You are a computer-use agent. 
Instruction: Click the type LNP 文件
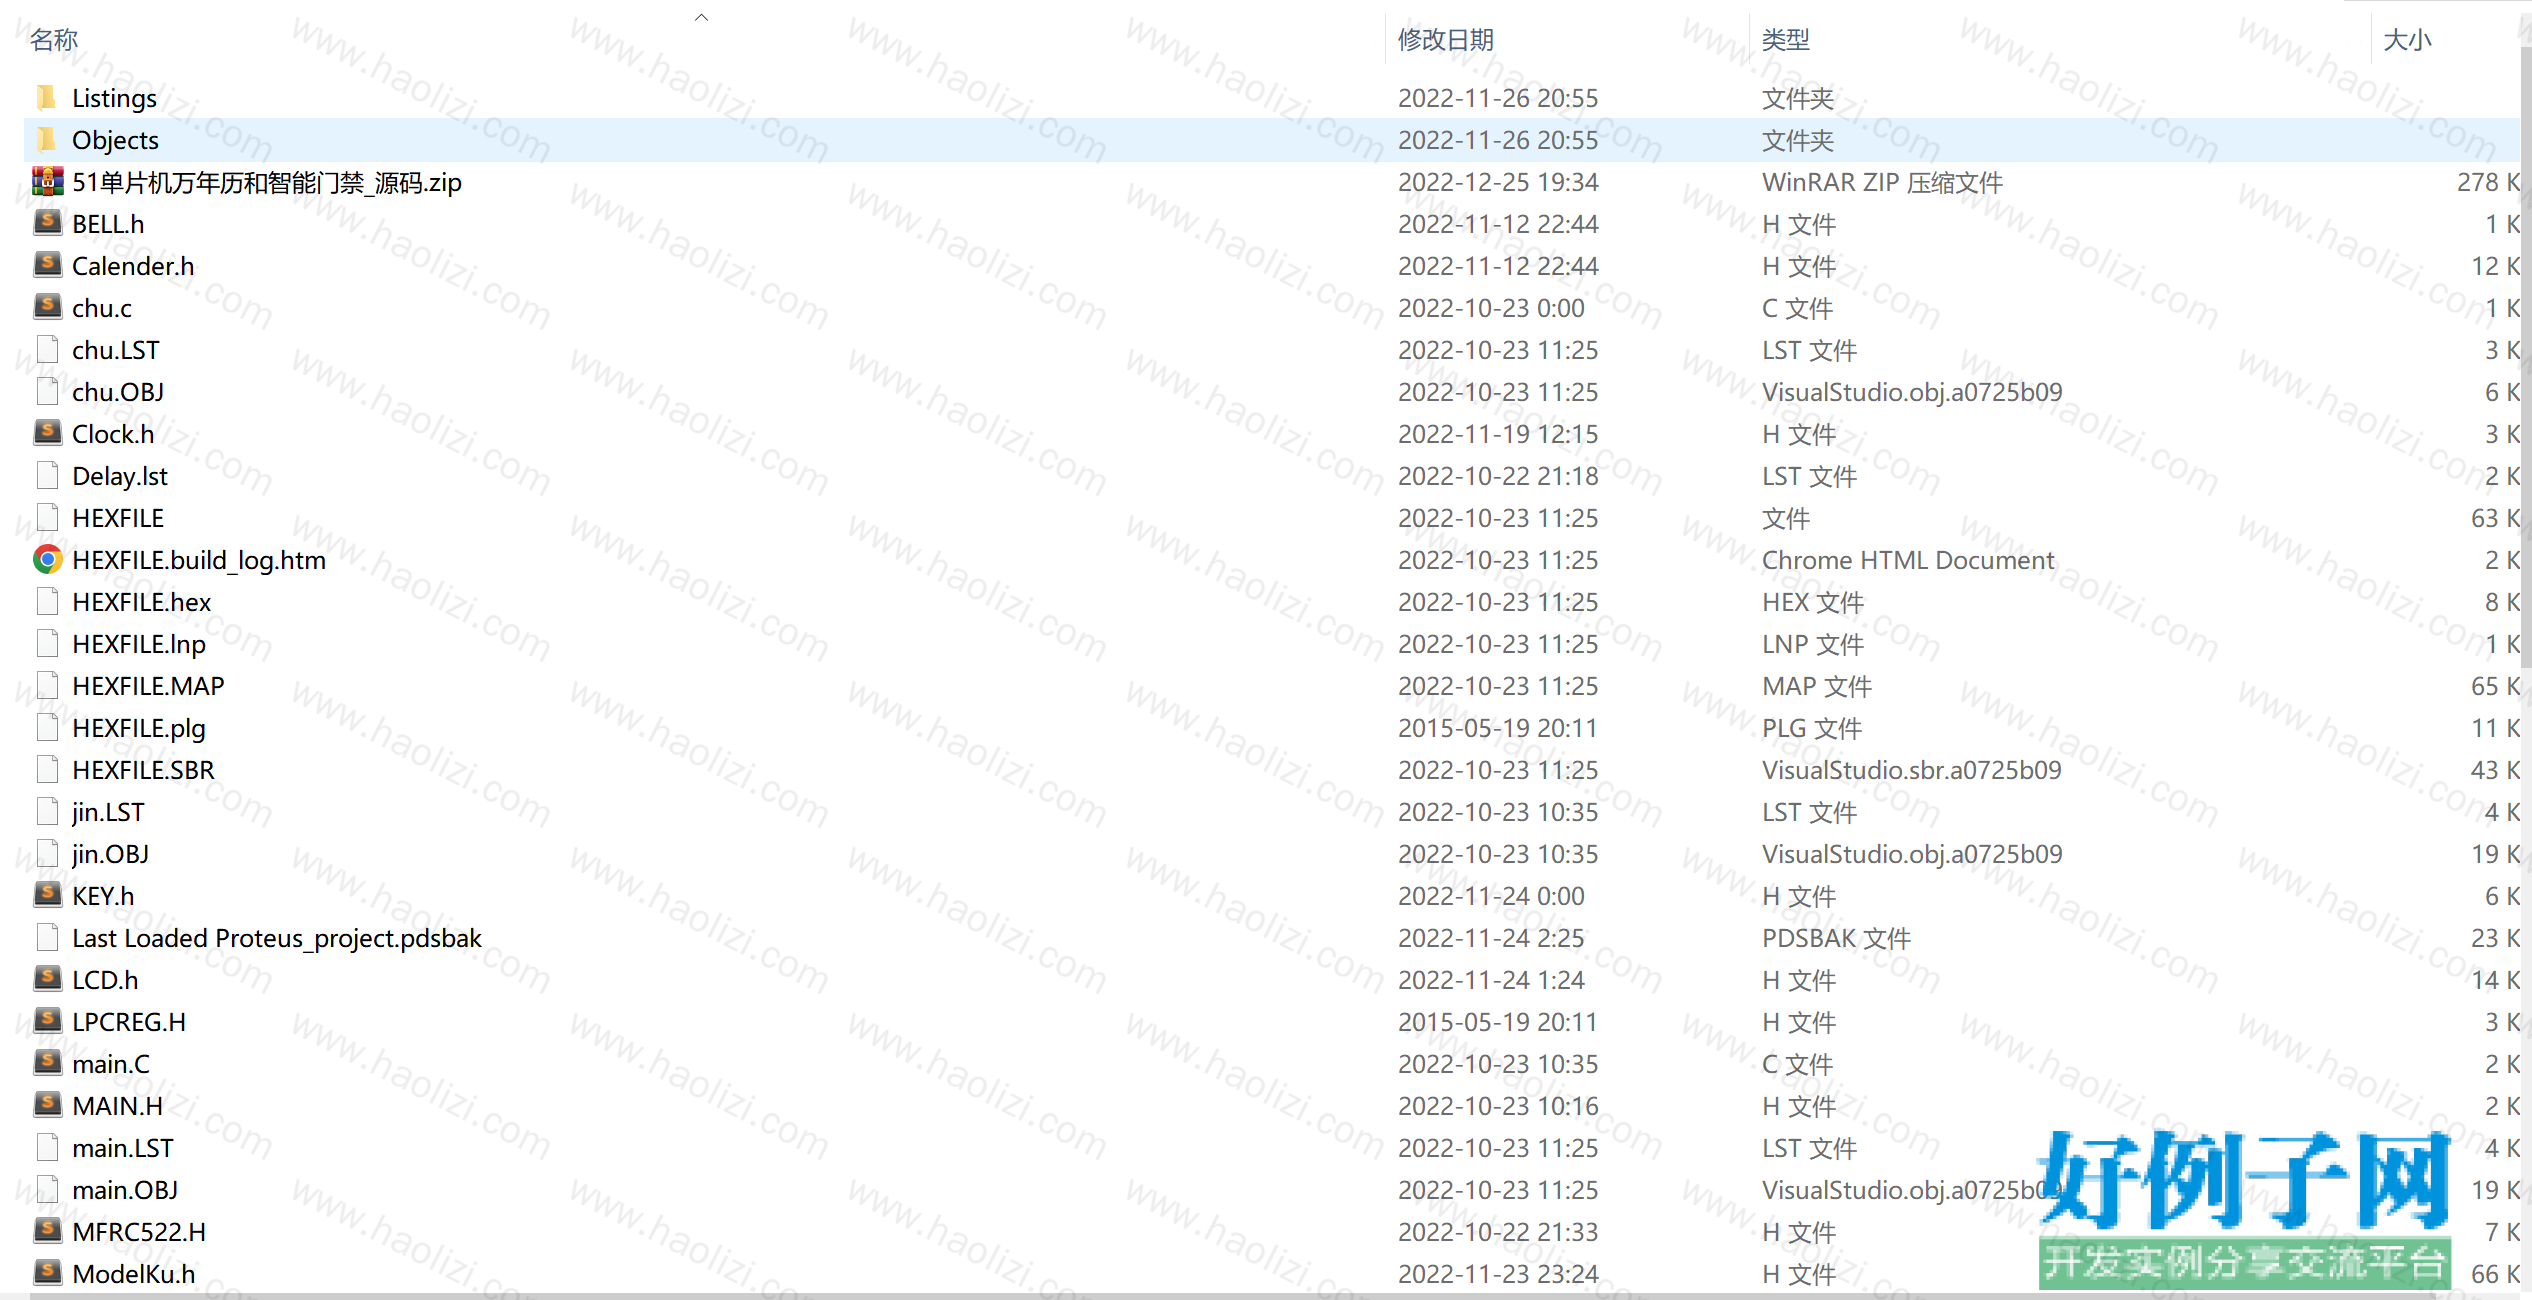[x=1813, y=644]
